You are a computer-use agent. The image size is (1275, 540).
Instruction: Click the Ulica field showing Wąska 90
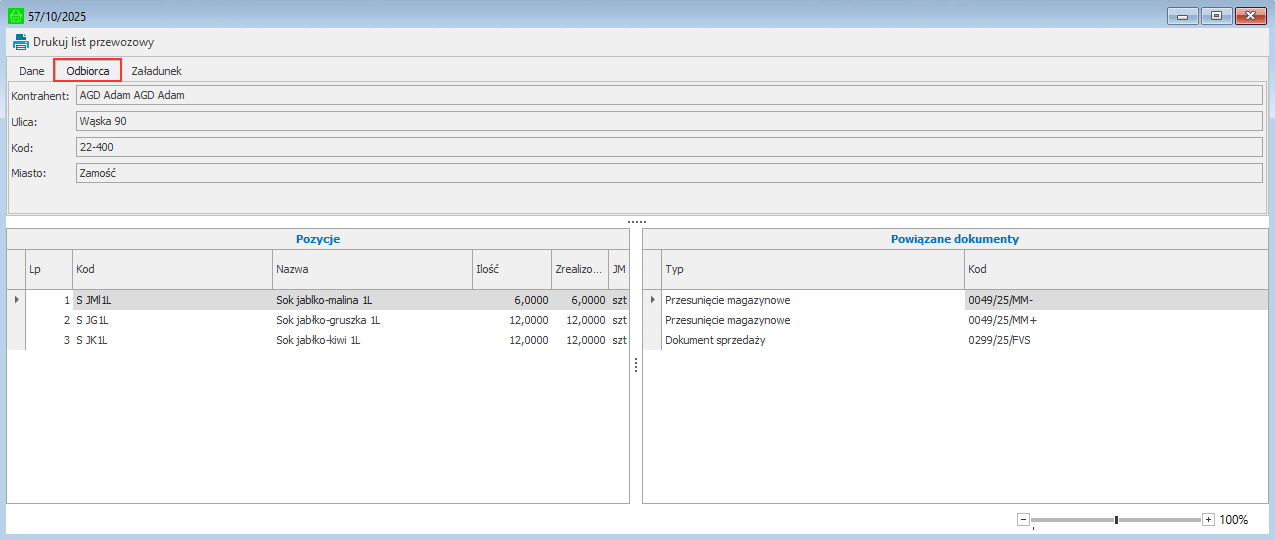pyautogui.click(x=668, y=121)
